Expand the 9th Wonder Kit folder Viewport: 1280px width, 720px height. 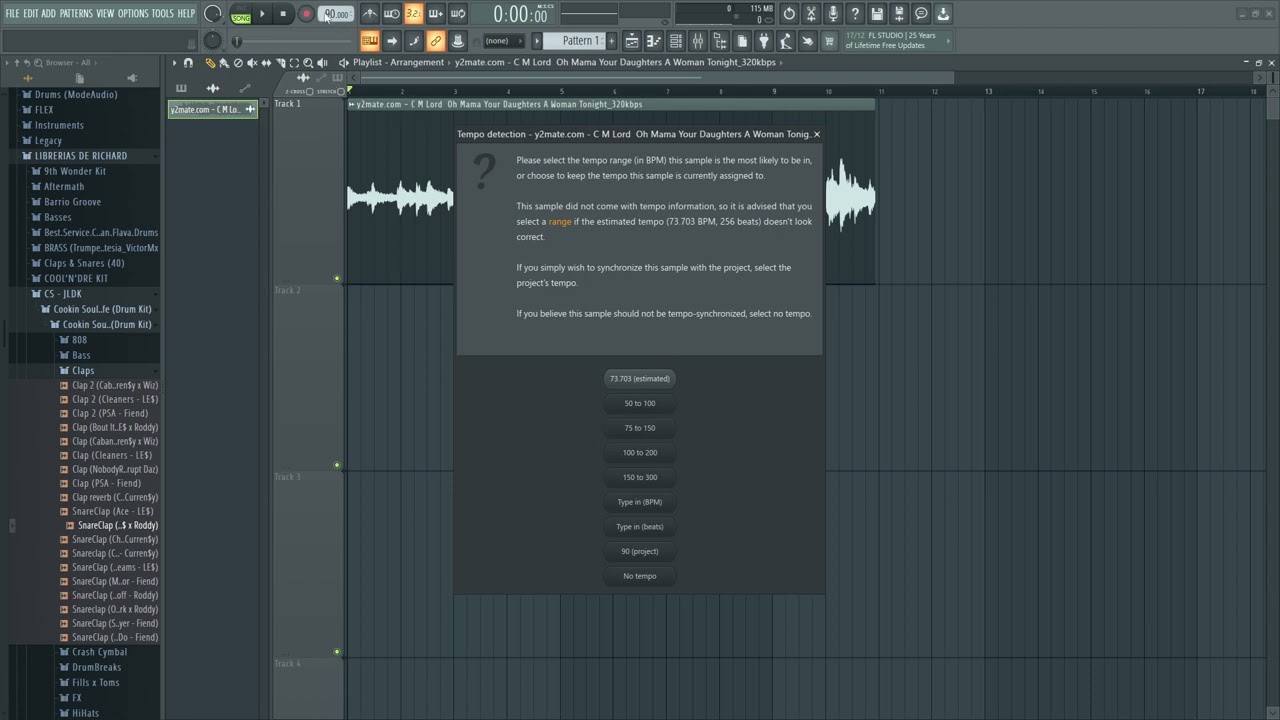click(x=75, y=171)
